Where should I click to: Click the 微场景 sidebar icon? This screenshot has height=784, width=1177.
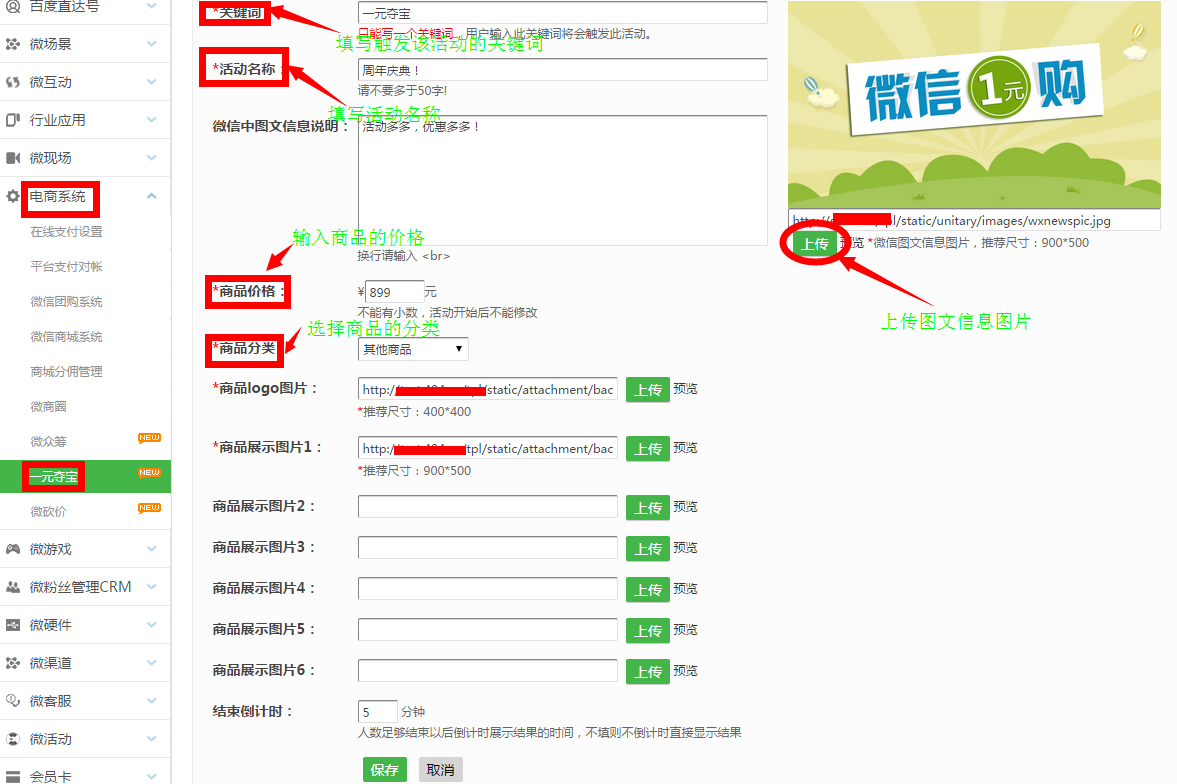[13, 44]
